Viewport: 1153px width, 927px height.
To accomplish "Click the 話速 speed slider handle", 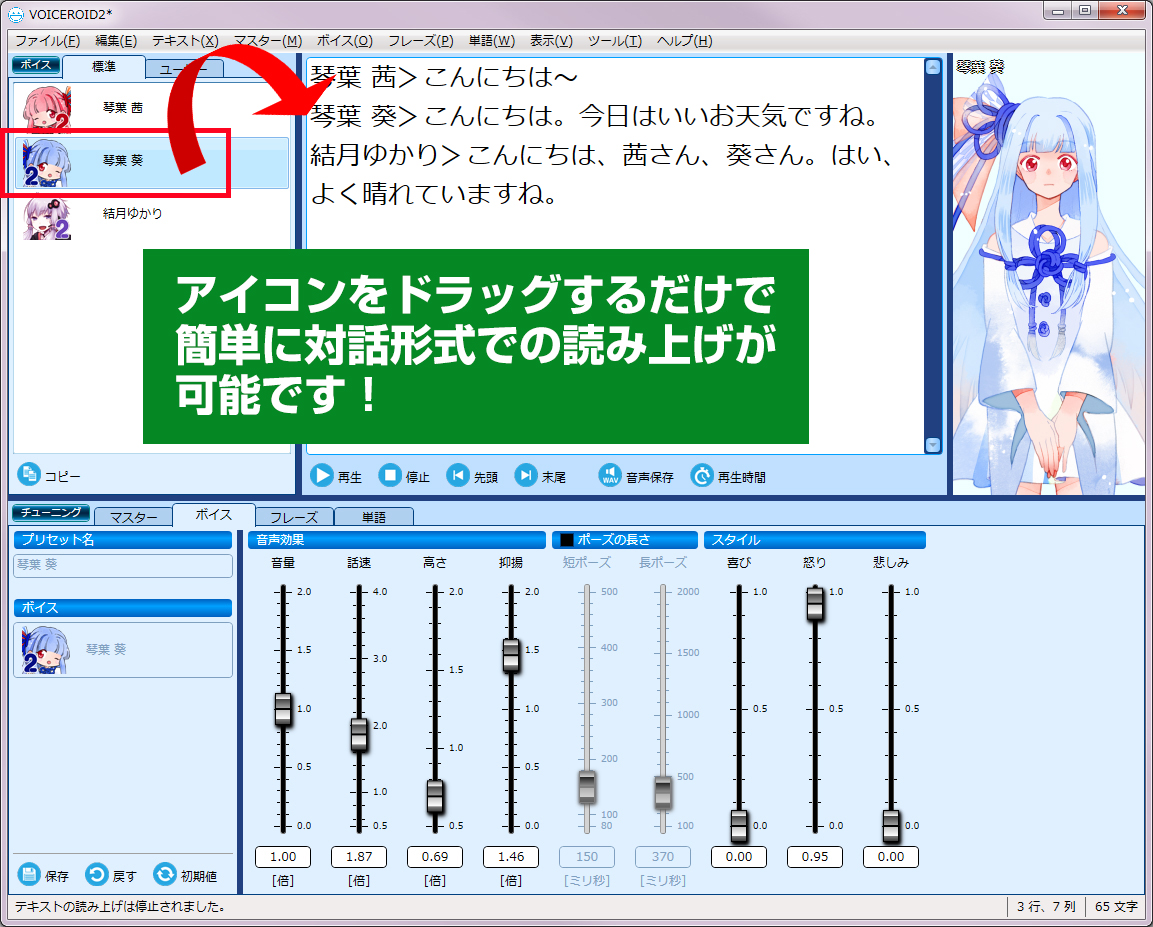I will coord(359,734).
